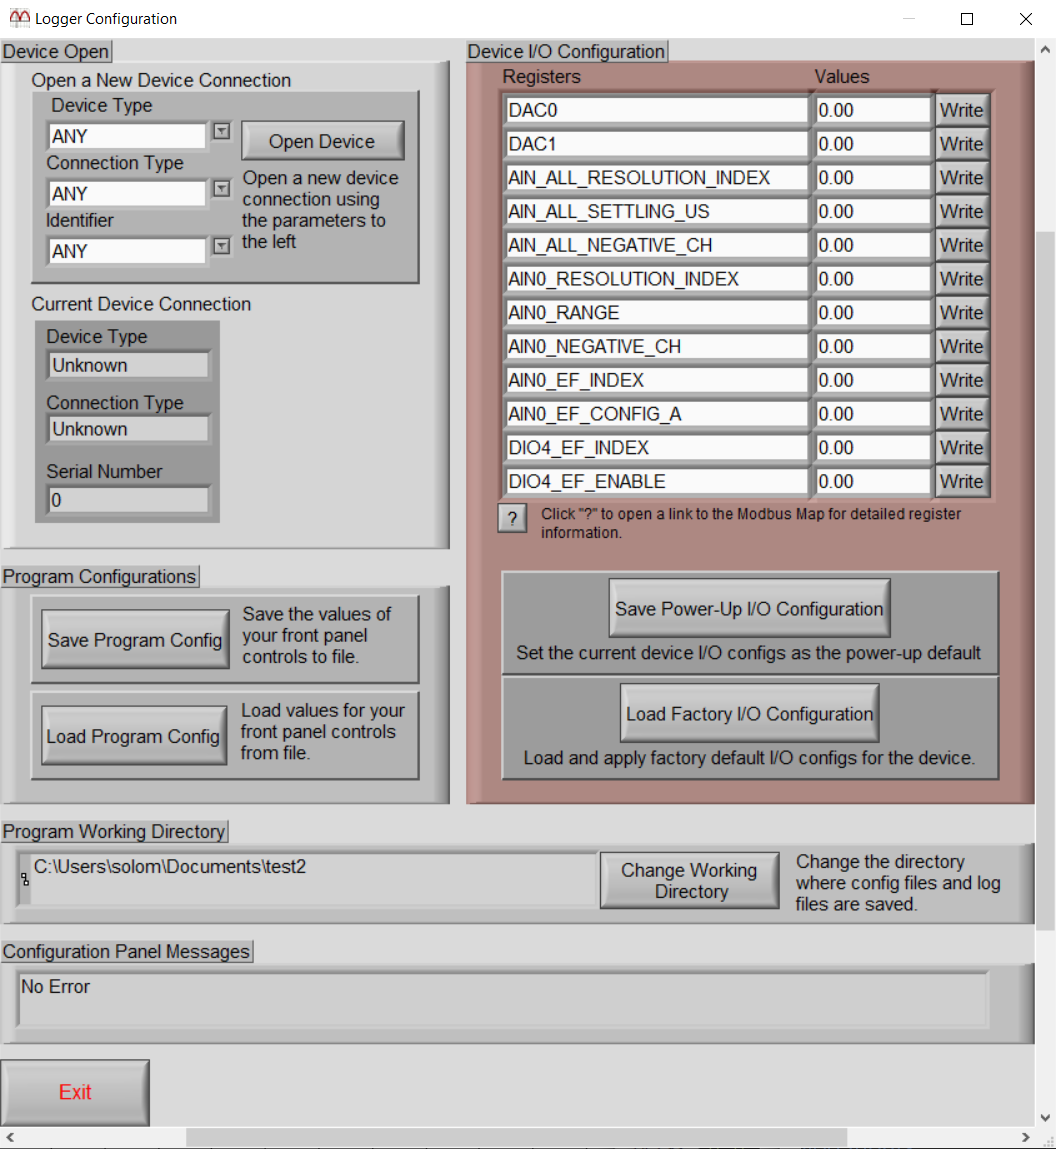This screenshot has height=1149, width=1056.
Task: Click the Serial Number field showing 0
Action: (128, 500)
